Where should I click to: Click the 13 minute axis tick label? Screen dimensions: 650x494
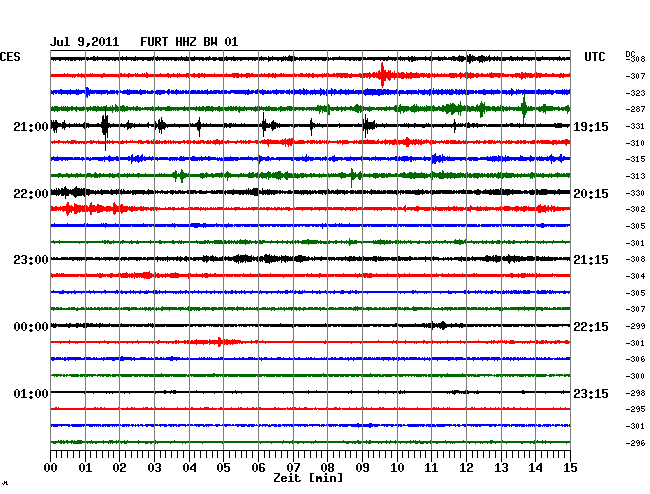501,467
